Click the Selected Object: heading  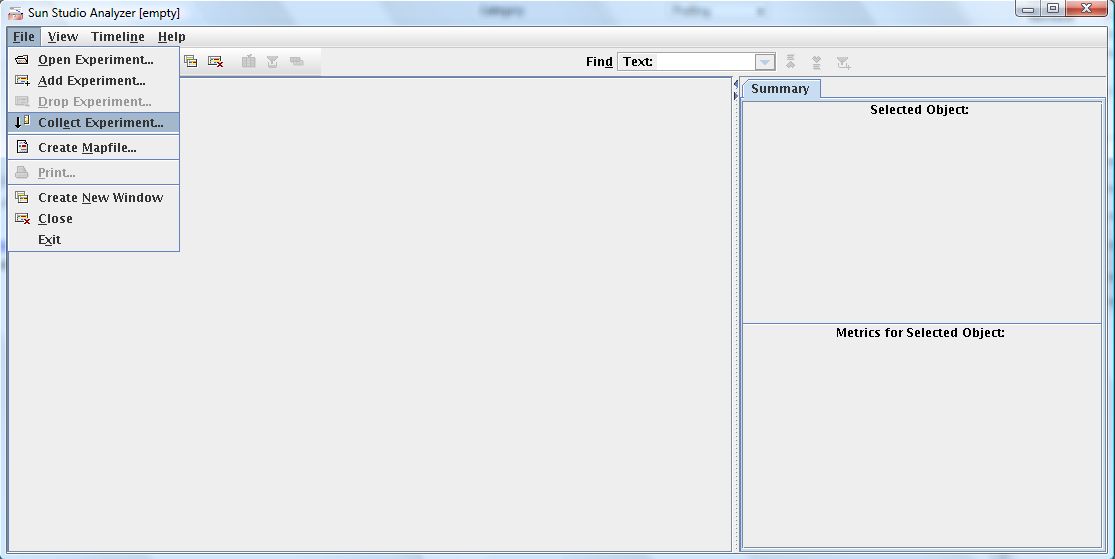(919, 110)
